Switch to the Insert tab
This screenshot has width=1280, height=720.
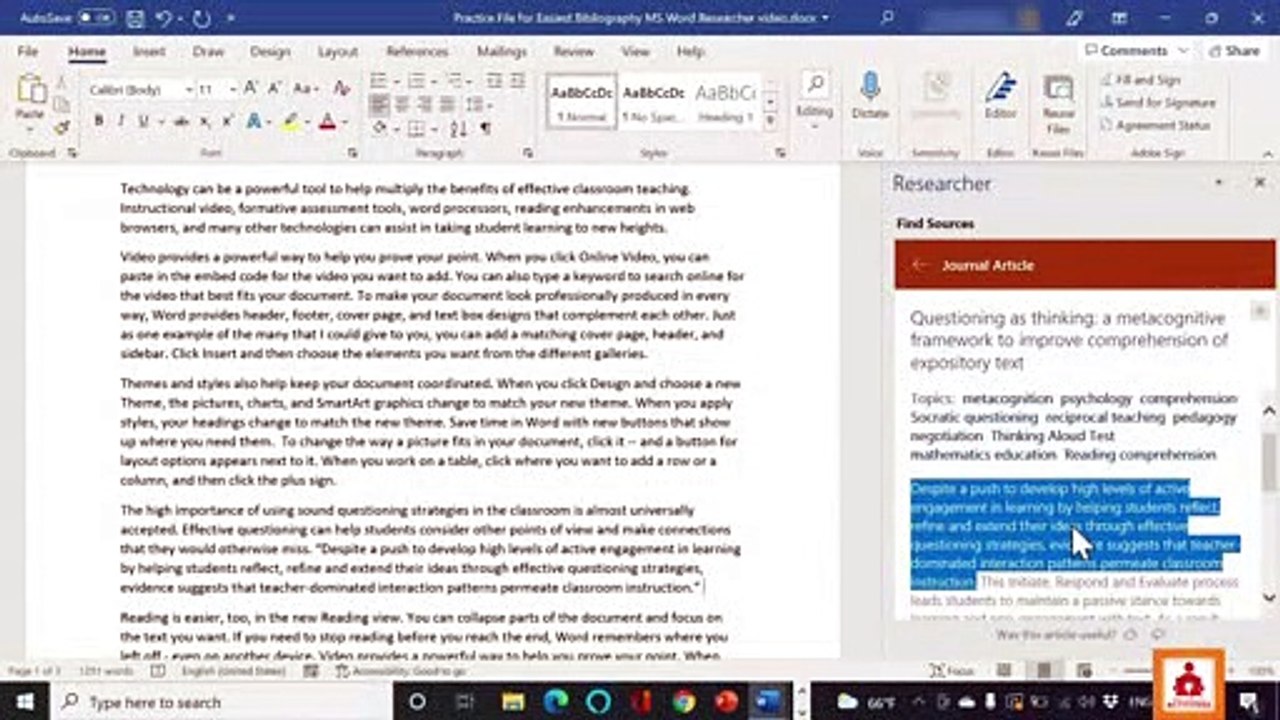point(149,51)
